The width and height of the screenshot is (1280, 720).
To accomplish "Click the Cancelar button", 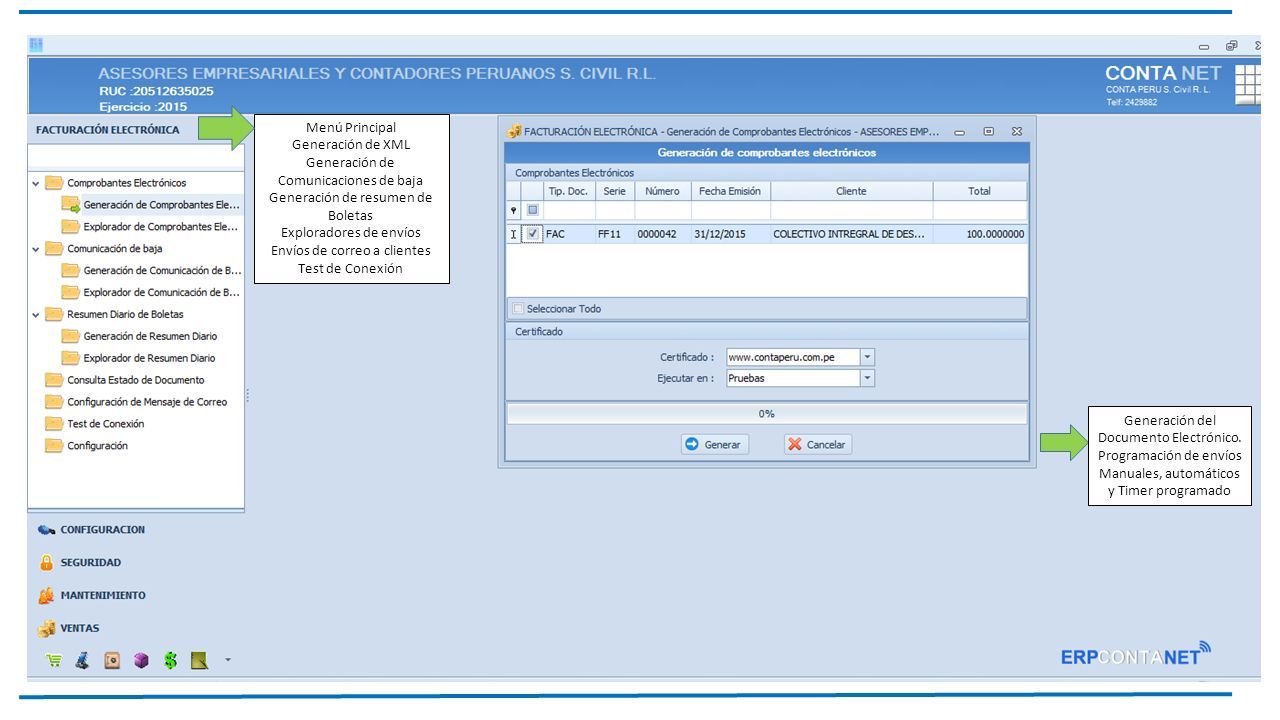I will click(818, 445).
